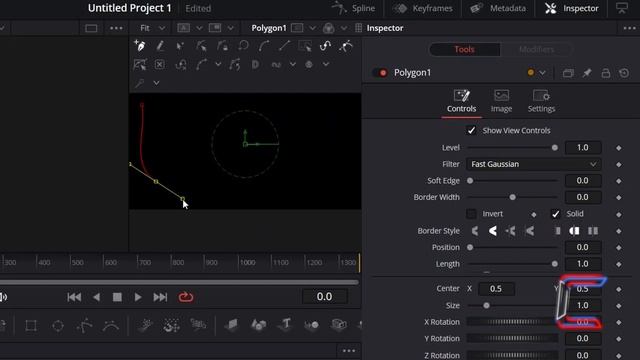Toggle keyframe diamond for Size

[619, 306]
